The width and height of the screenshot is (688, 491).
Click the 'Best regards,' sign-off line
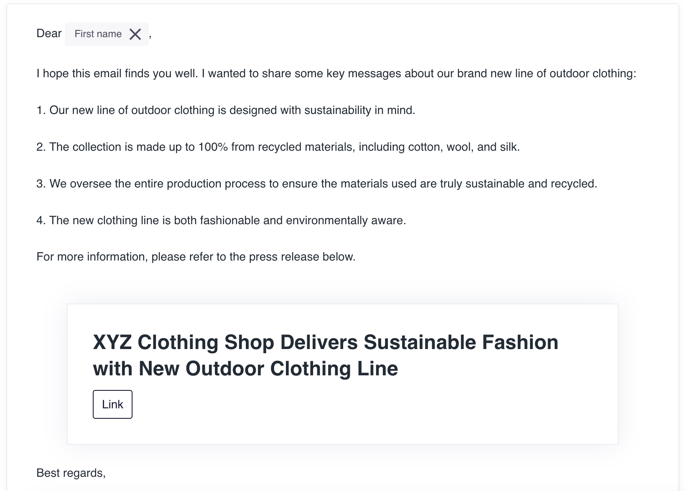(x=71, y=473)
